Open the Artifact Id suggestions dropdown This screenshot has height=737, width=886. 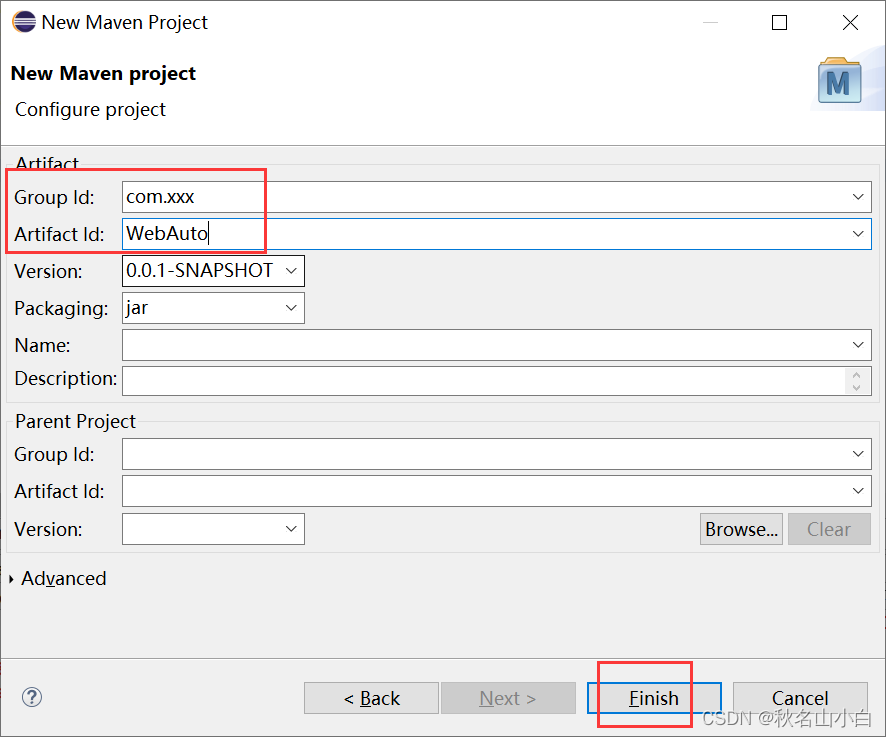click(858, 233)
